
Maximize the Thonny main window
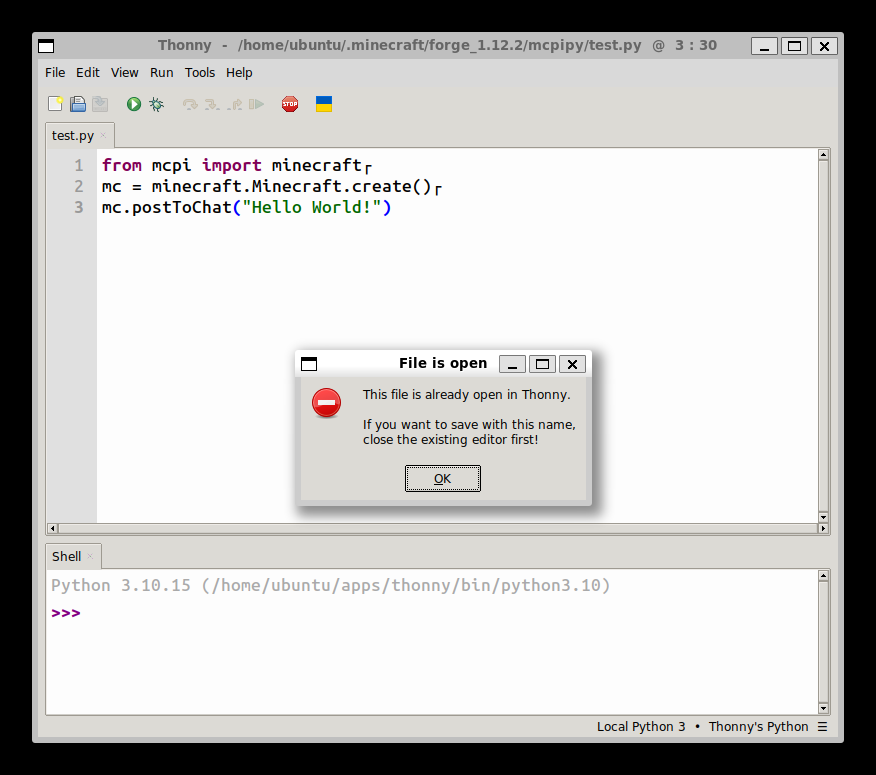coord(794,46)
